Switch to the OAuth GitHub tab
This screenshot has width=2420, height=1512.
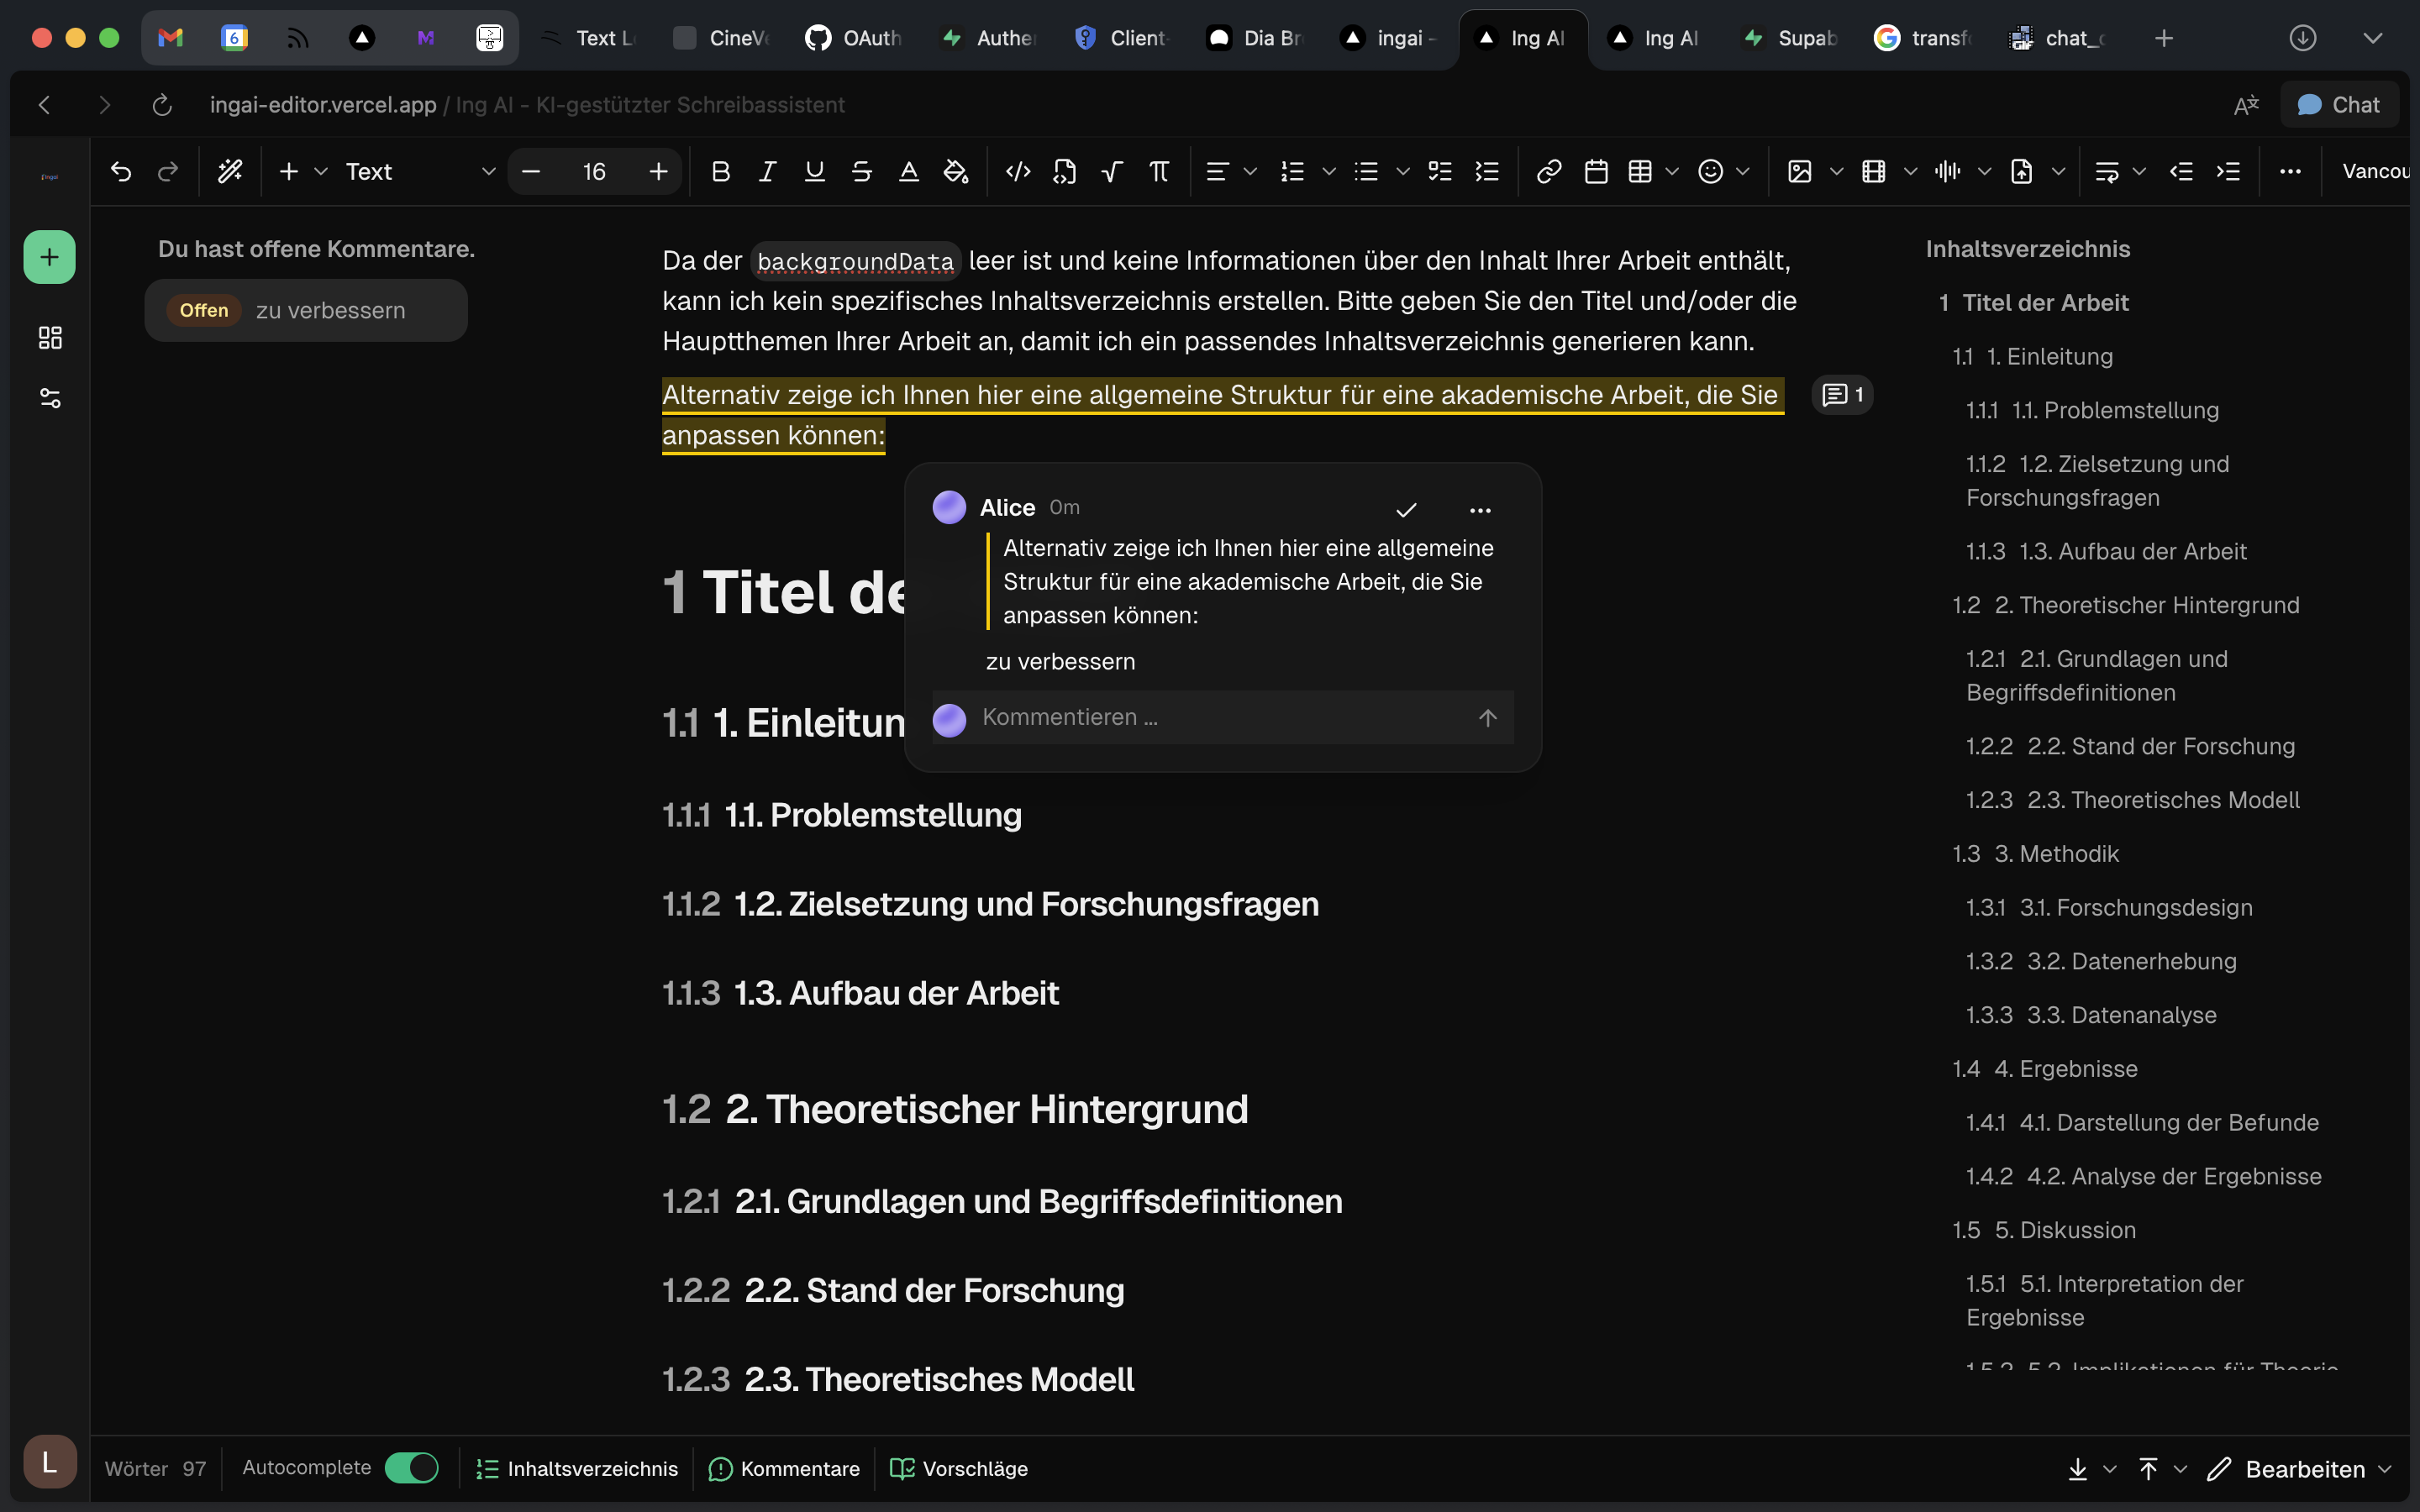(x=855, y=38)
